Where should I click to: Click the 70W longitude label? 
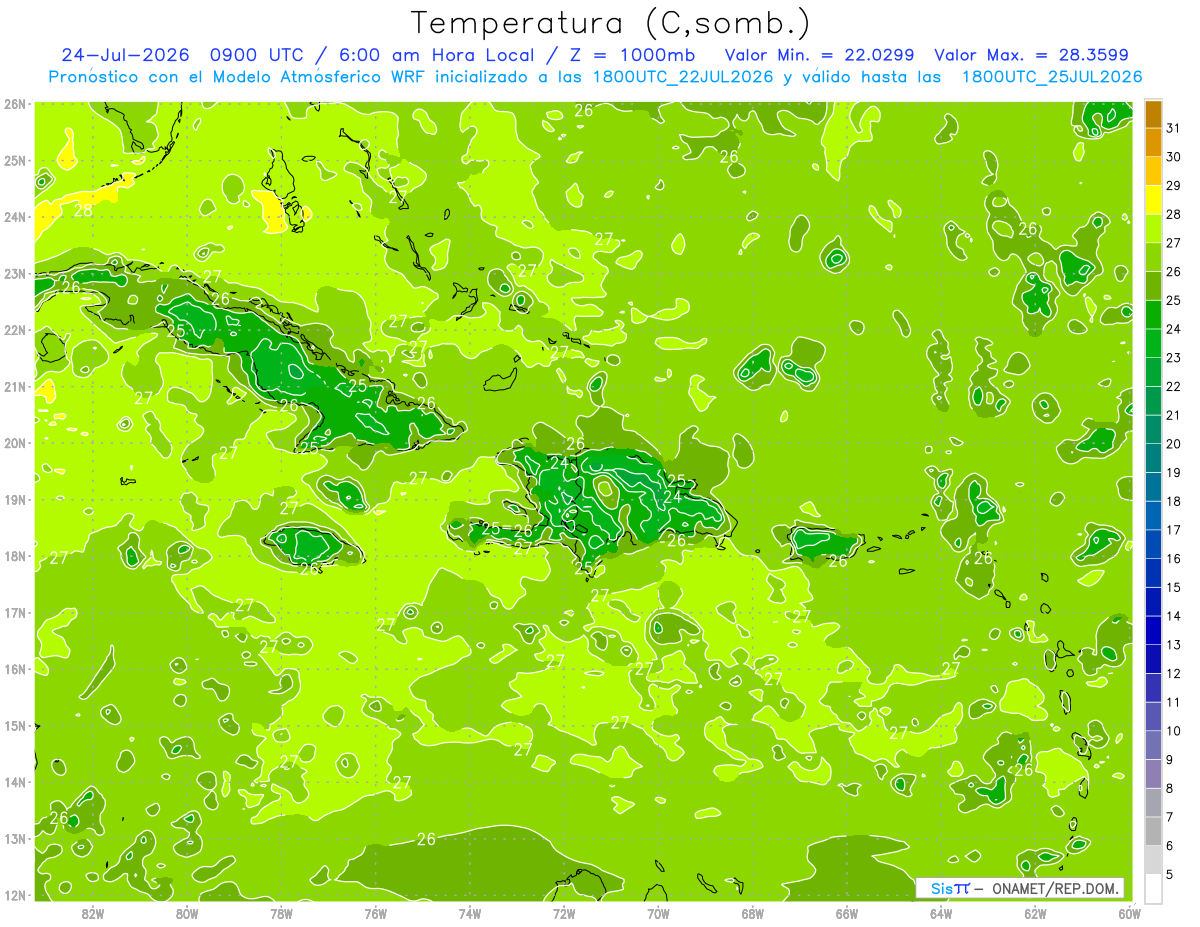tap(658, 913)
